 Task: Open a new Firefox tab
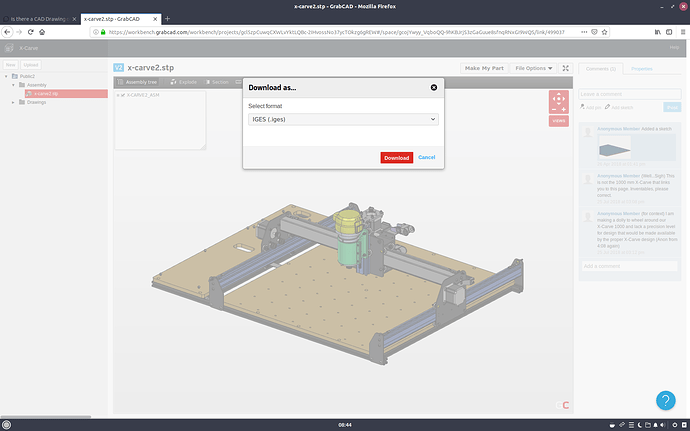point(167,19)
